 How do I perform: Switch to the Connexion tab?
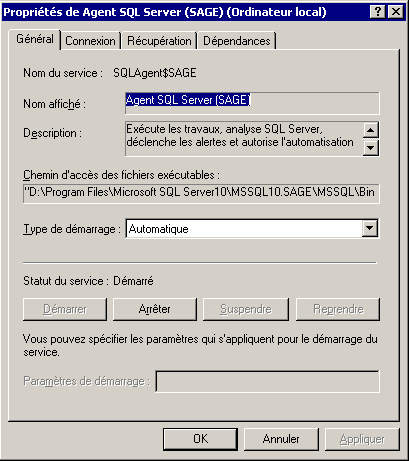tap(90, 41)
